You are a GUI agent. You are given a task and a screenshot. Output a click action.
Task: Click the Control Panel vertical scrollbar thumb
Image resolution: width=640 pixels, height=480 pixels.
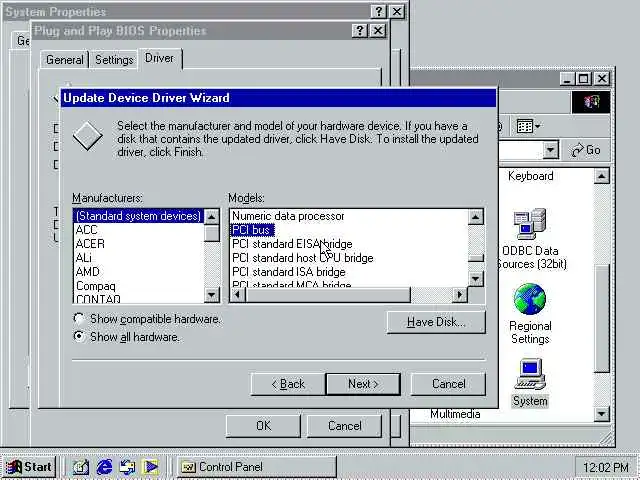coord(602,318)
